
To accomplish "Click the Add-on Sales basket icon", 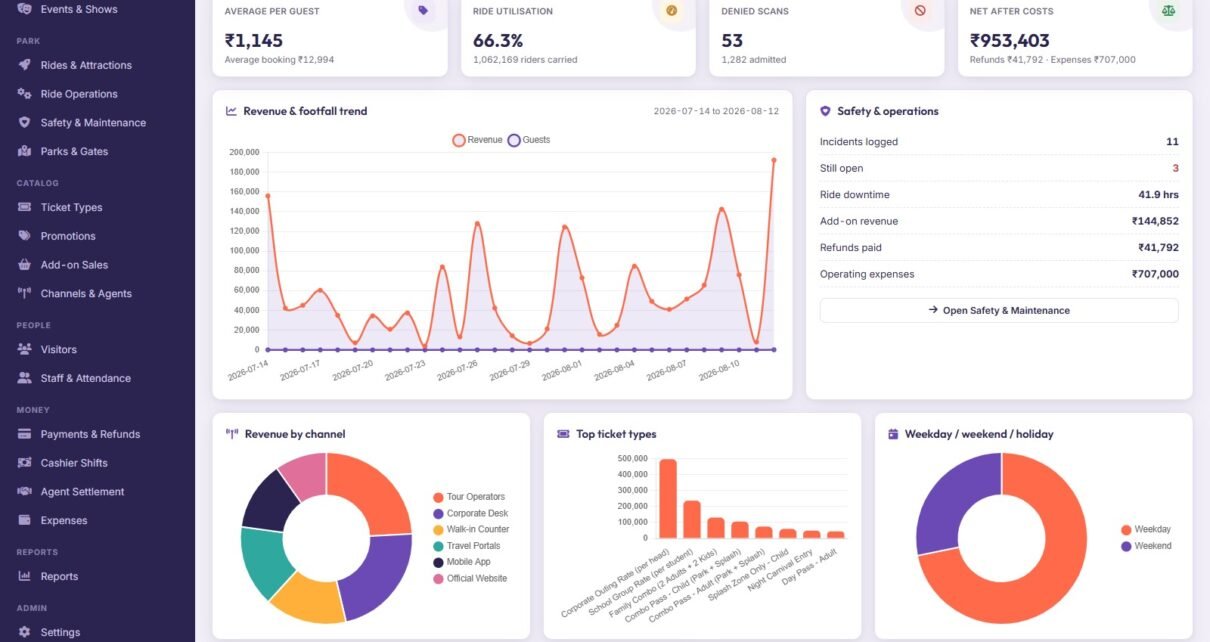I will coord(24,265).
